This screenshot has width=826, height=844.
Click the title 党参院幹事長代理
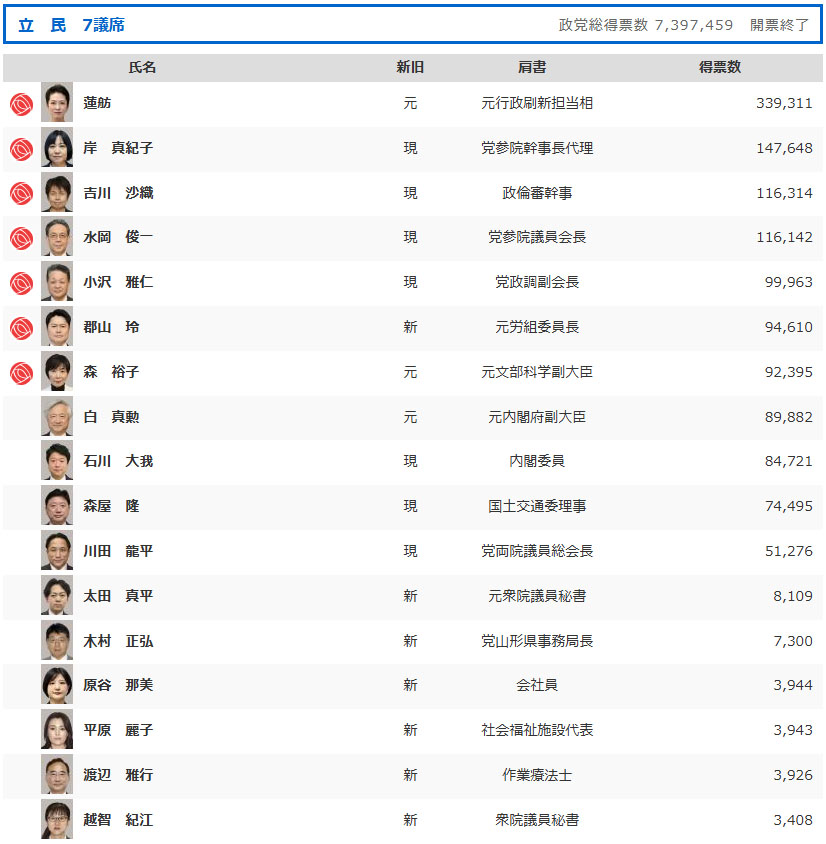point(537,148)
